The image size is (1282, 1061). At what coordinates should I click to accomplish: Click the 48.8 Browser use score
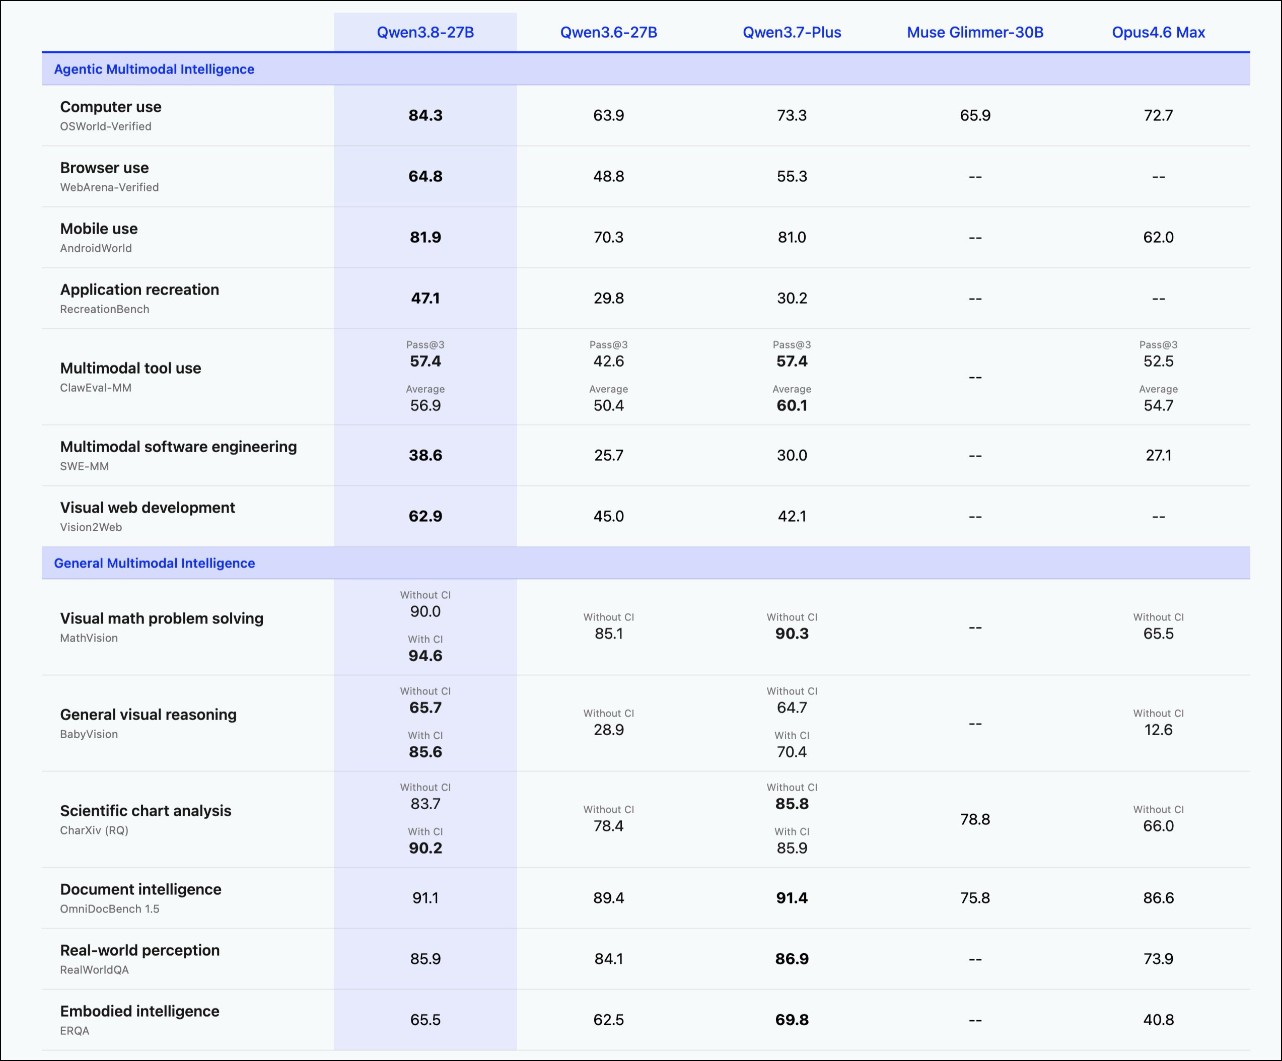[x=608, y=177]
